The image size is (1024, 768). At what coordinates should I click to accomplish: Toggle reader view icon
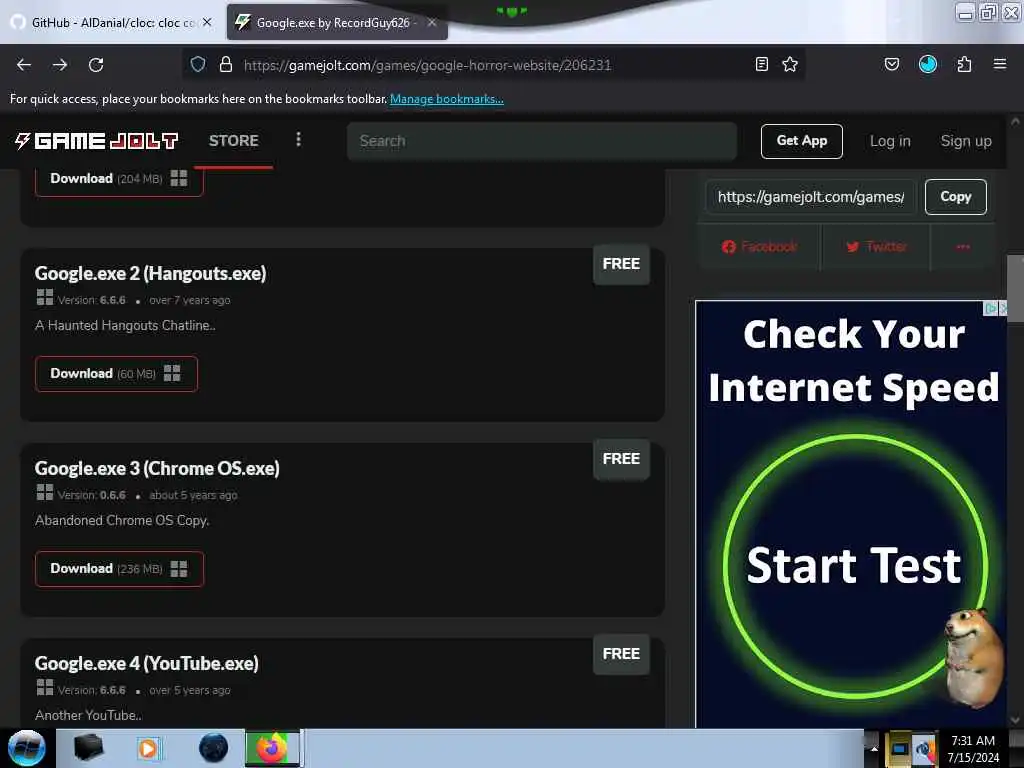pyautogui.click(x=761, y=64)
